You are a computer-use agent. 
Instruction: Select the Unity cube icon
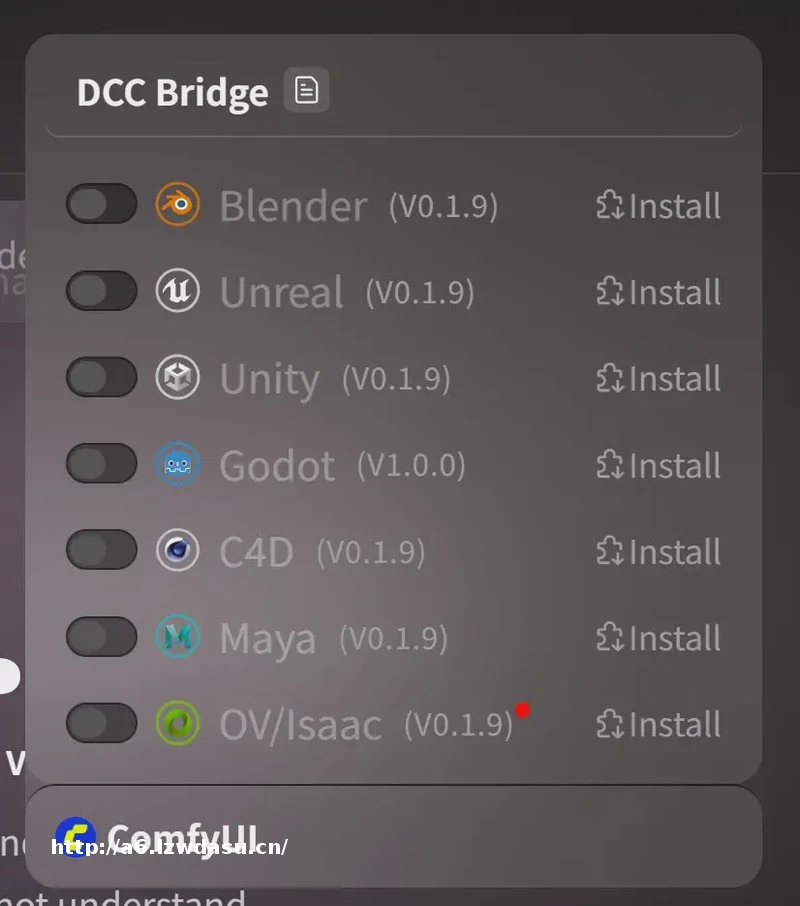(177, 378)
